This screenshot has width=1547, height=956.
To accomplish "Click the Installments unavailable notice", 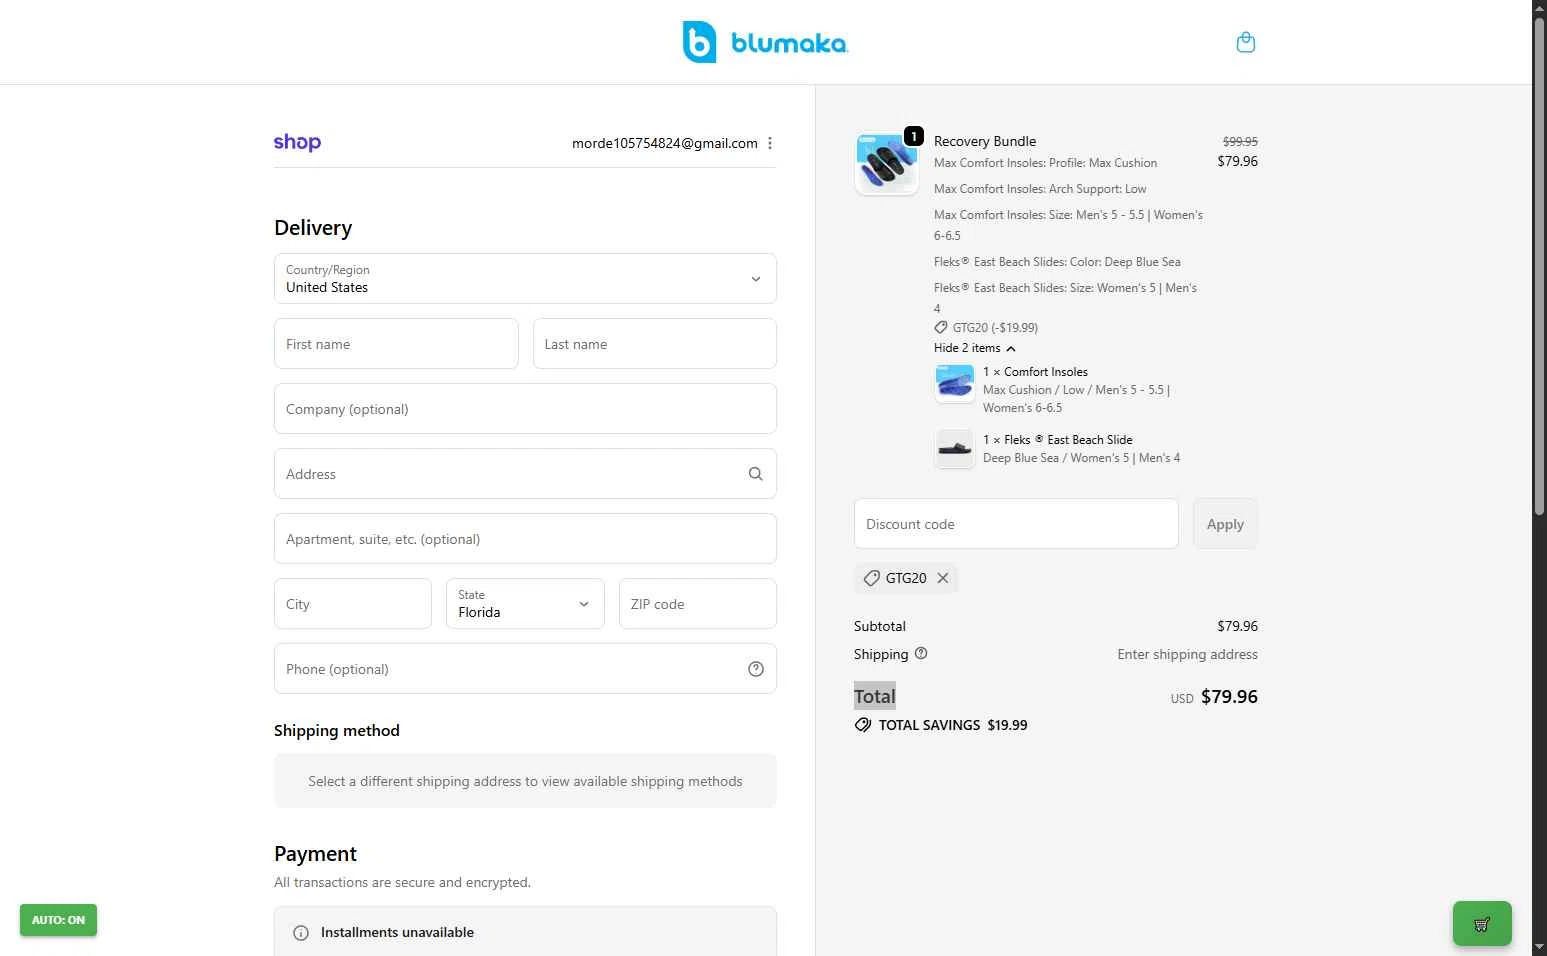I will click(x=525, y=932).
